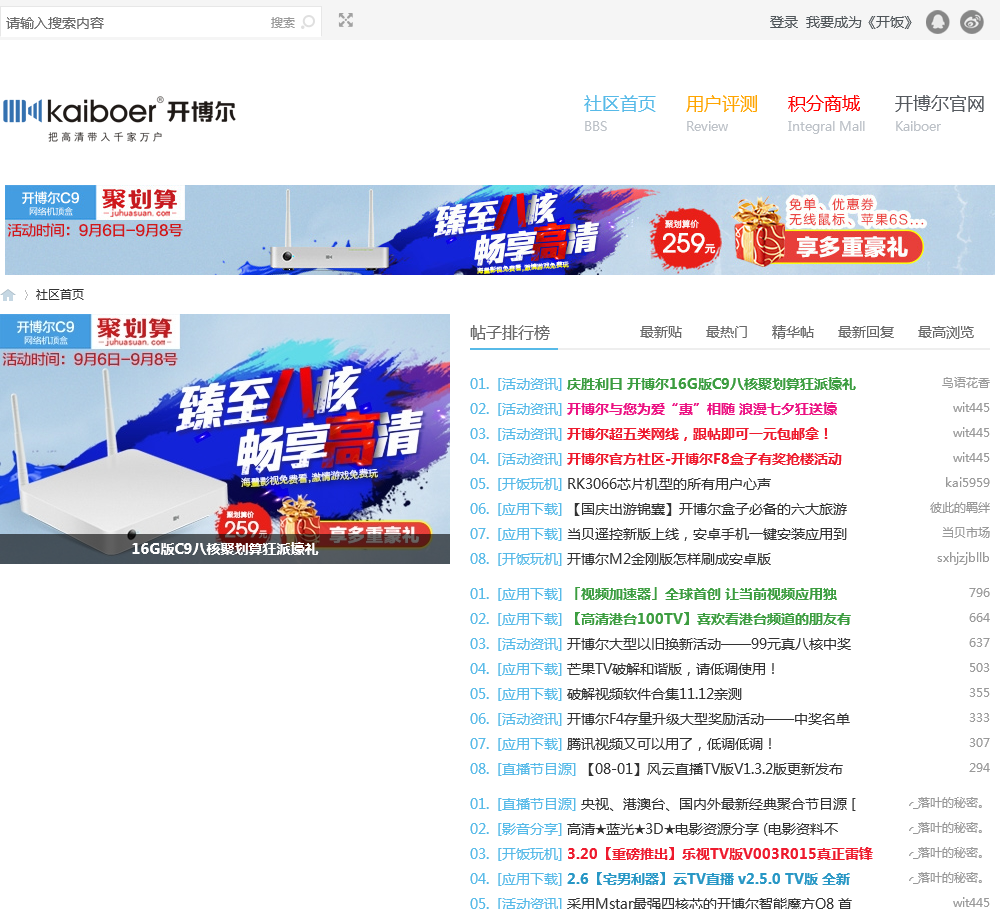Toggle the fullscreen expand icon

point(346,20)
